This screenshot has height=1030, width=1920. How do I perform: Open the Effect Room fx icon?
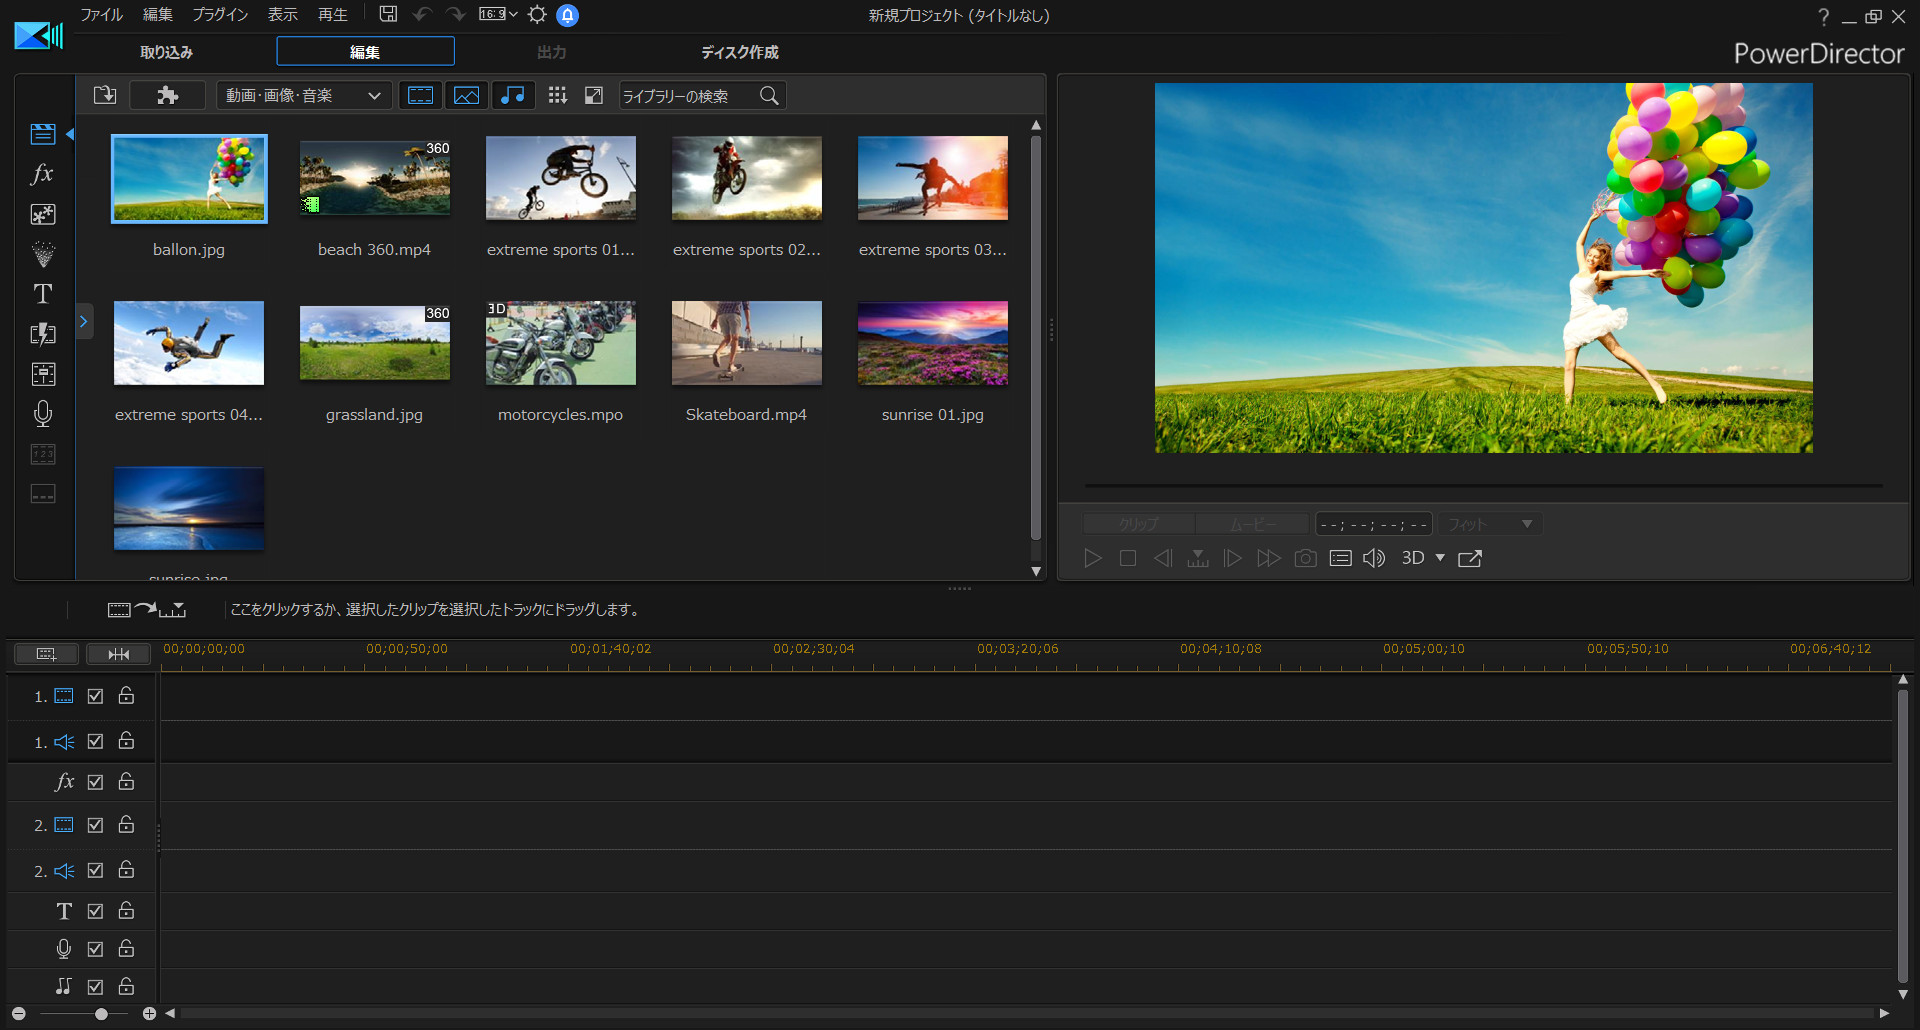[42, 174]
